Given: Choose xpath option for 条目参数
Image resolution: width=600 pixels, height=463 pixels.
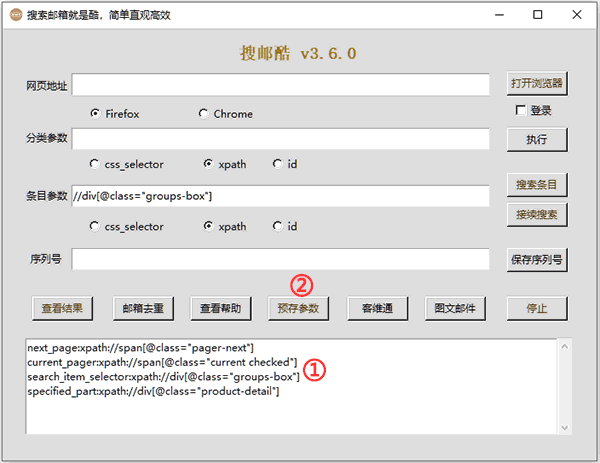Looking at the screenshot, I should 209,226.
